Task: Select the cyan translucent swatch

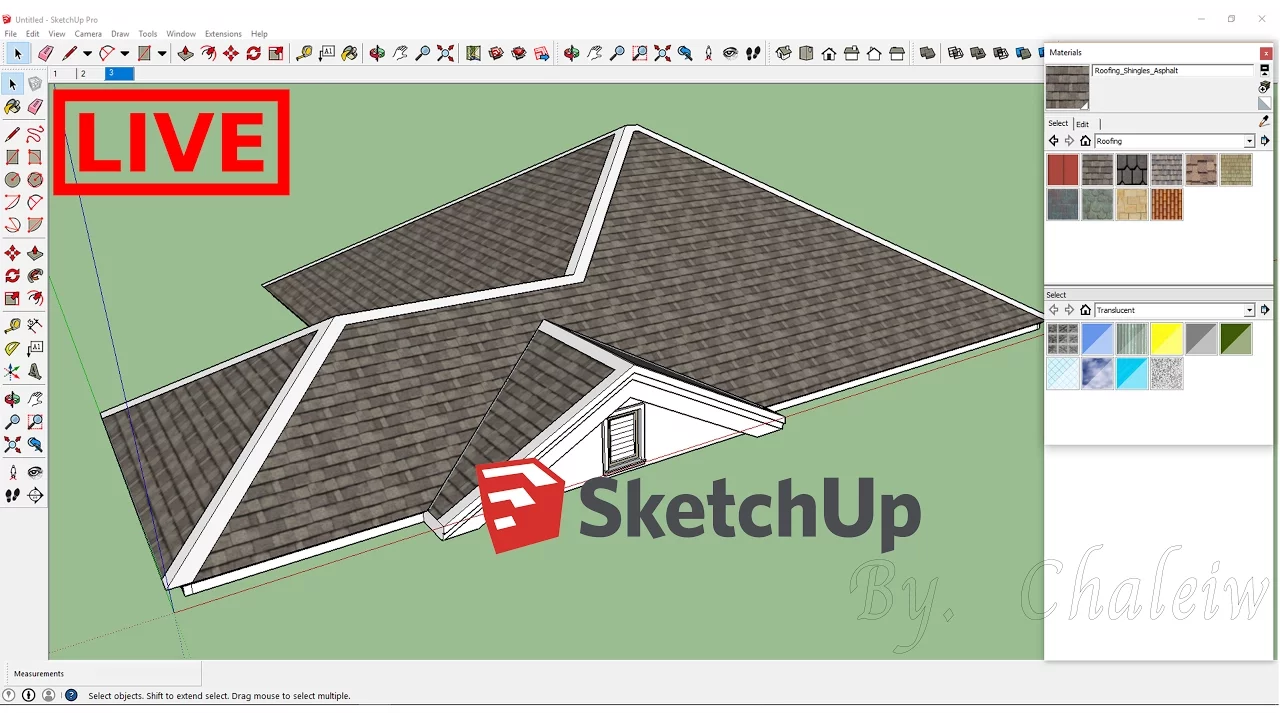Action: (1132, 373)
